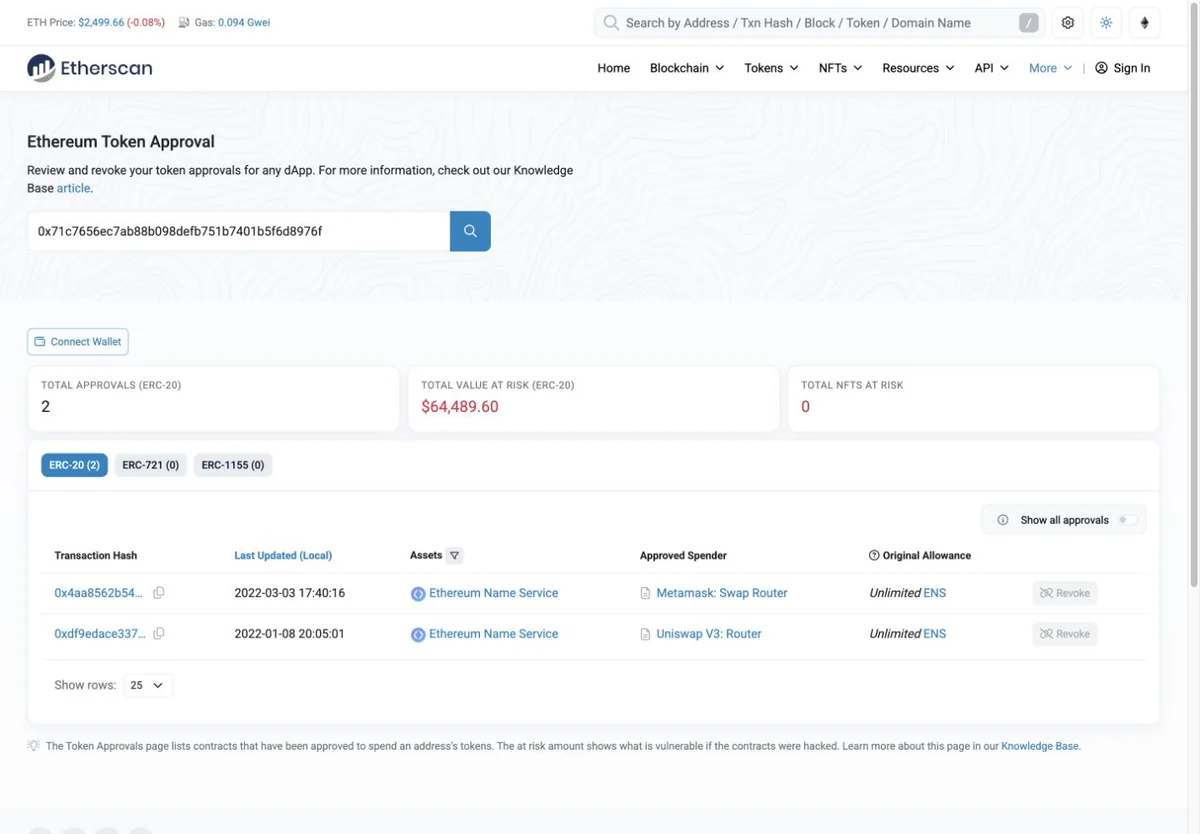Image resolution: width=1200 pixels, height=834 pixels.
Task: Click Last Updated (Local) column header
Action: (283, 555)
